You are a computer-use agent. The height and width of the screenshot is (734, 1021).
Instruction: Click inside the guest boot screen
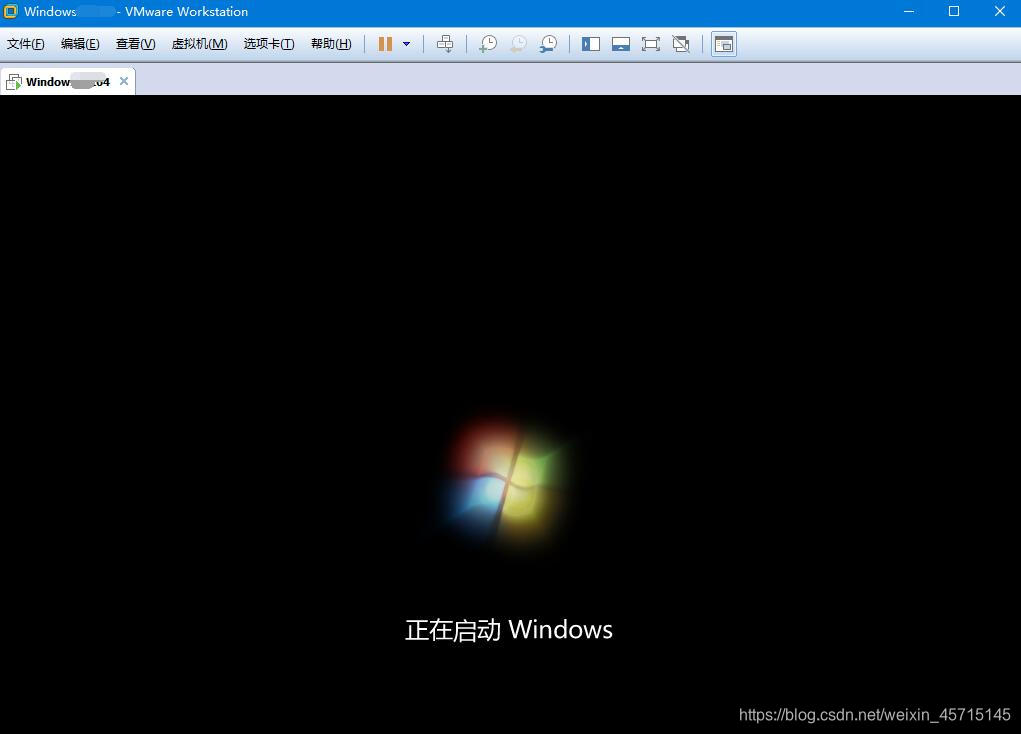tap(510, 414)
